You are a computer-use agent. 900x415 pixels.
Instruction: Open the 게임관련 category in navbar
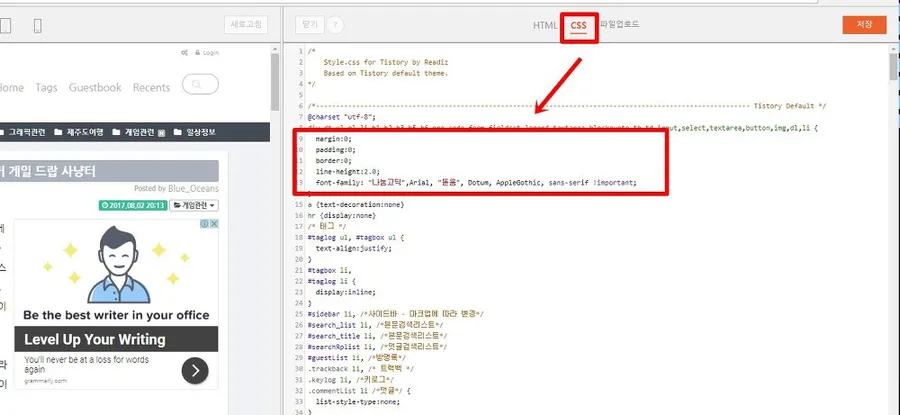[139, 132]
